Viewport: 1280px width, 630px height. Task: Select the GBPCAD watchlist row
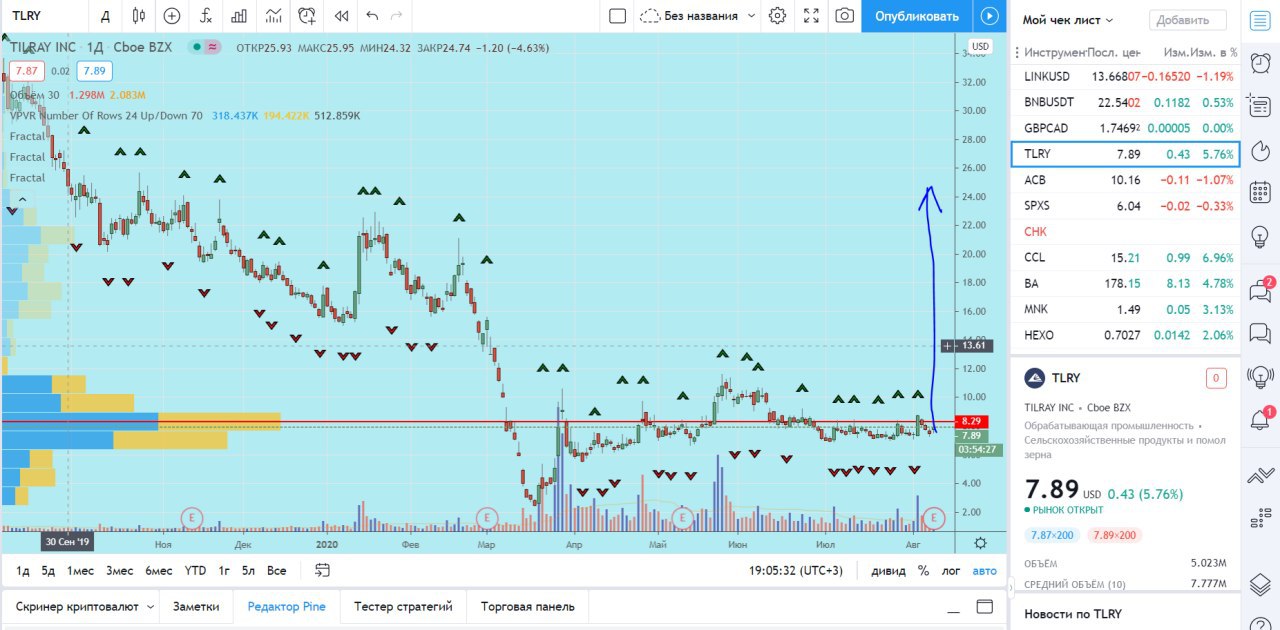click(1125, 128)
